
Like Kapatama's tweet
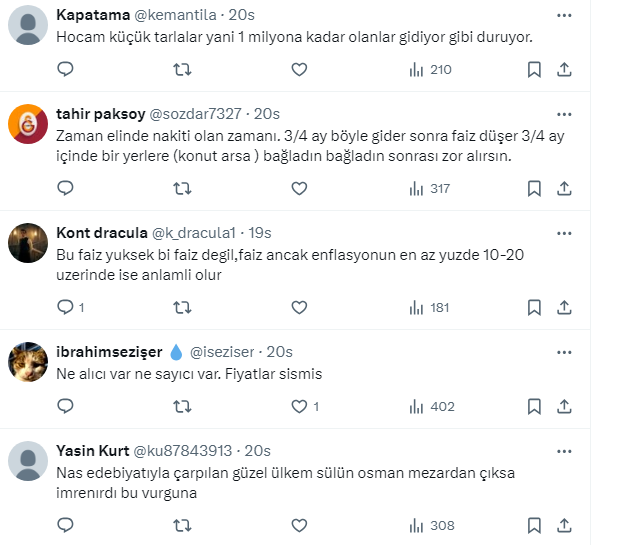(299, 69)
